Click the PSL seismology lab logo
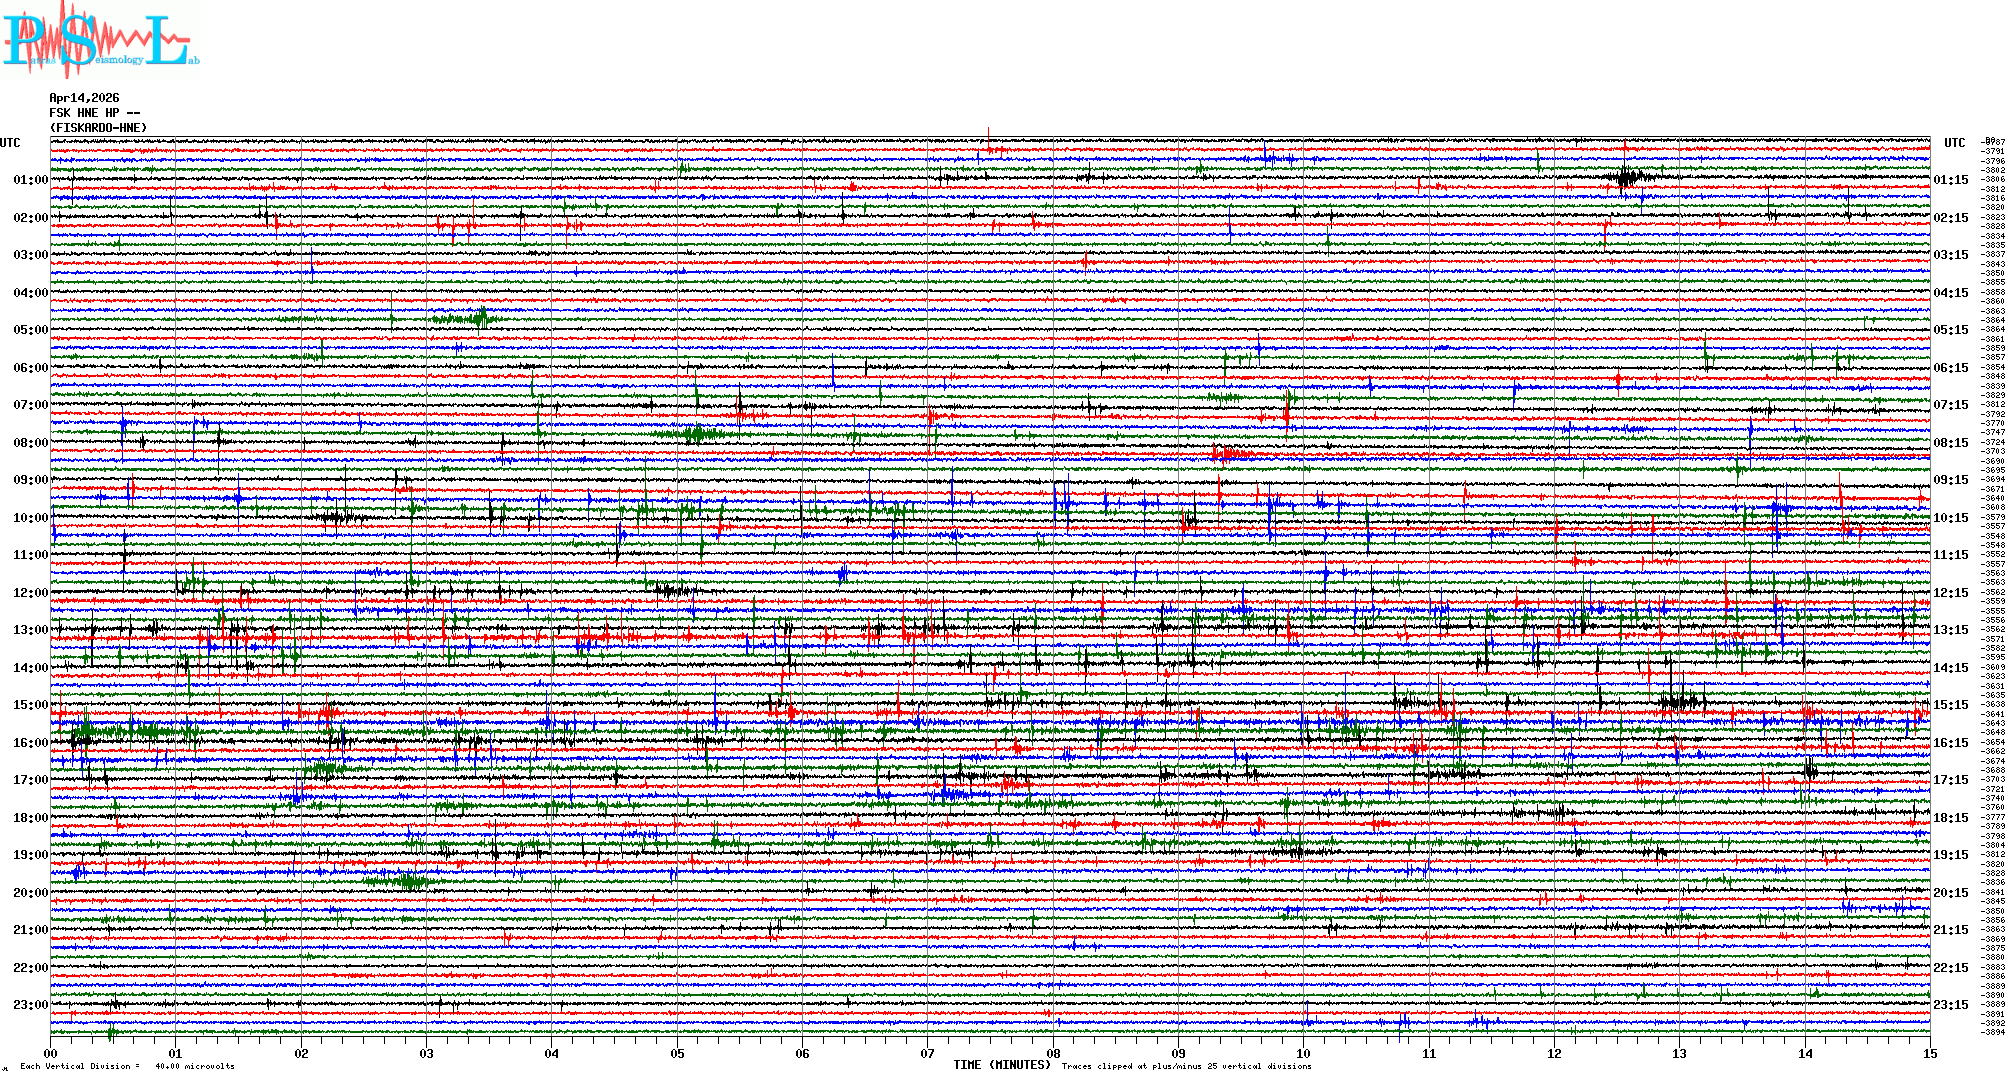 (100, 42)
